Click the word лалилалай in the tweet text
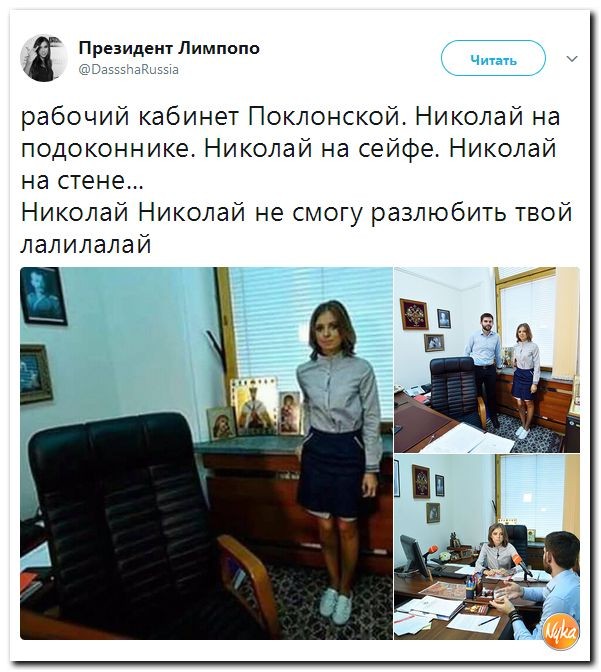 (x=86, y=244)
